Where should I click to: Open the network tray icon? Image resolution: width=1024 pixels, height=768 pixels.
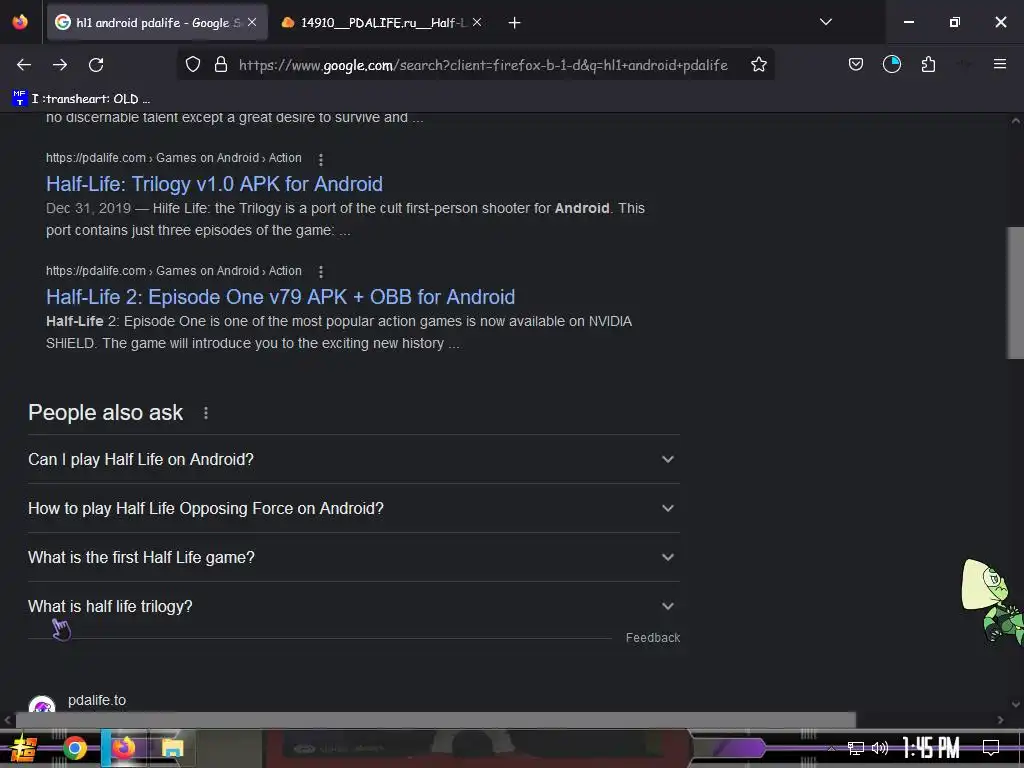(856, 748)
